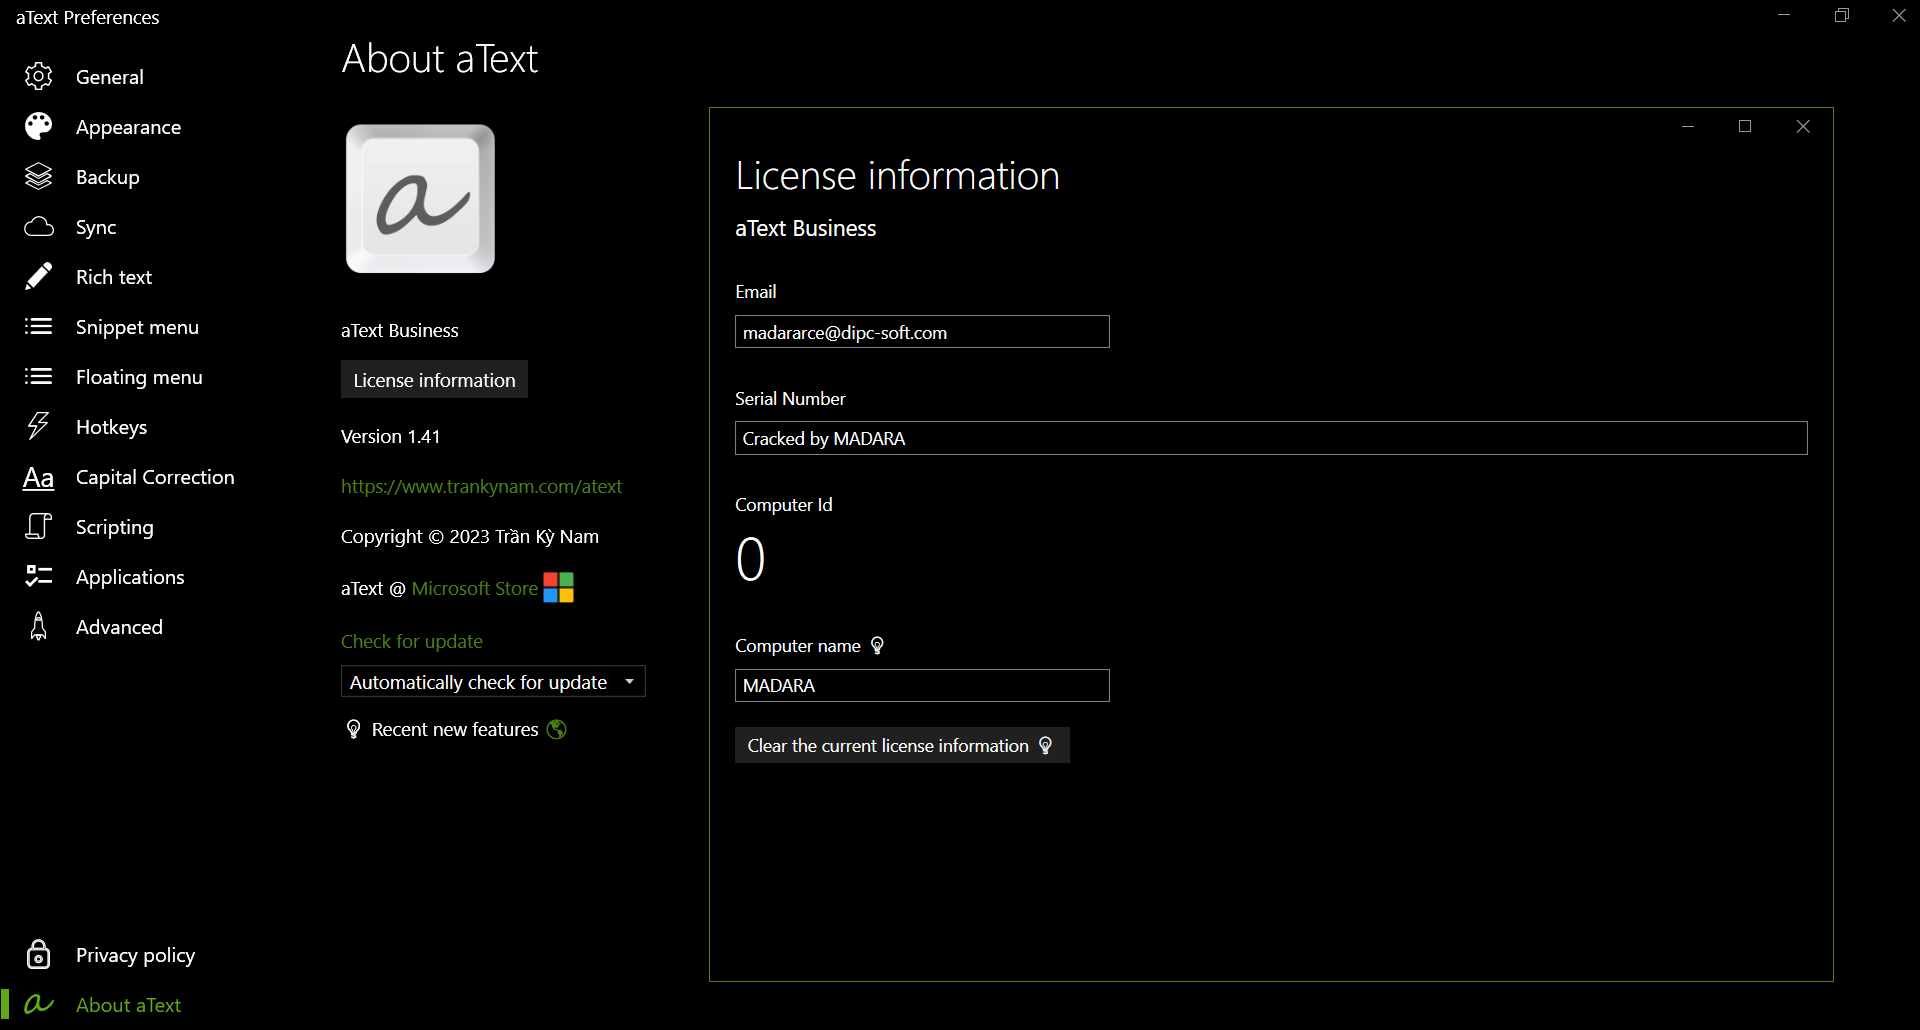
Task: Click the Applications checklist icon
Action: click(38, 576)
